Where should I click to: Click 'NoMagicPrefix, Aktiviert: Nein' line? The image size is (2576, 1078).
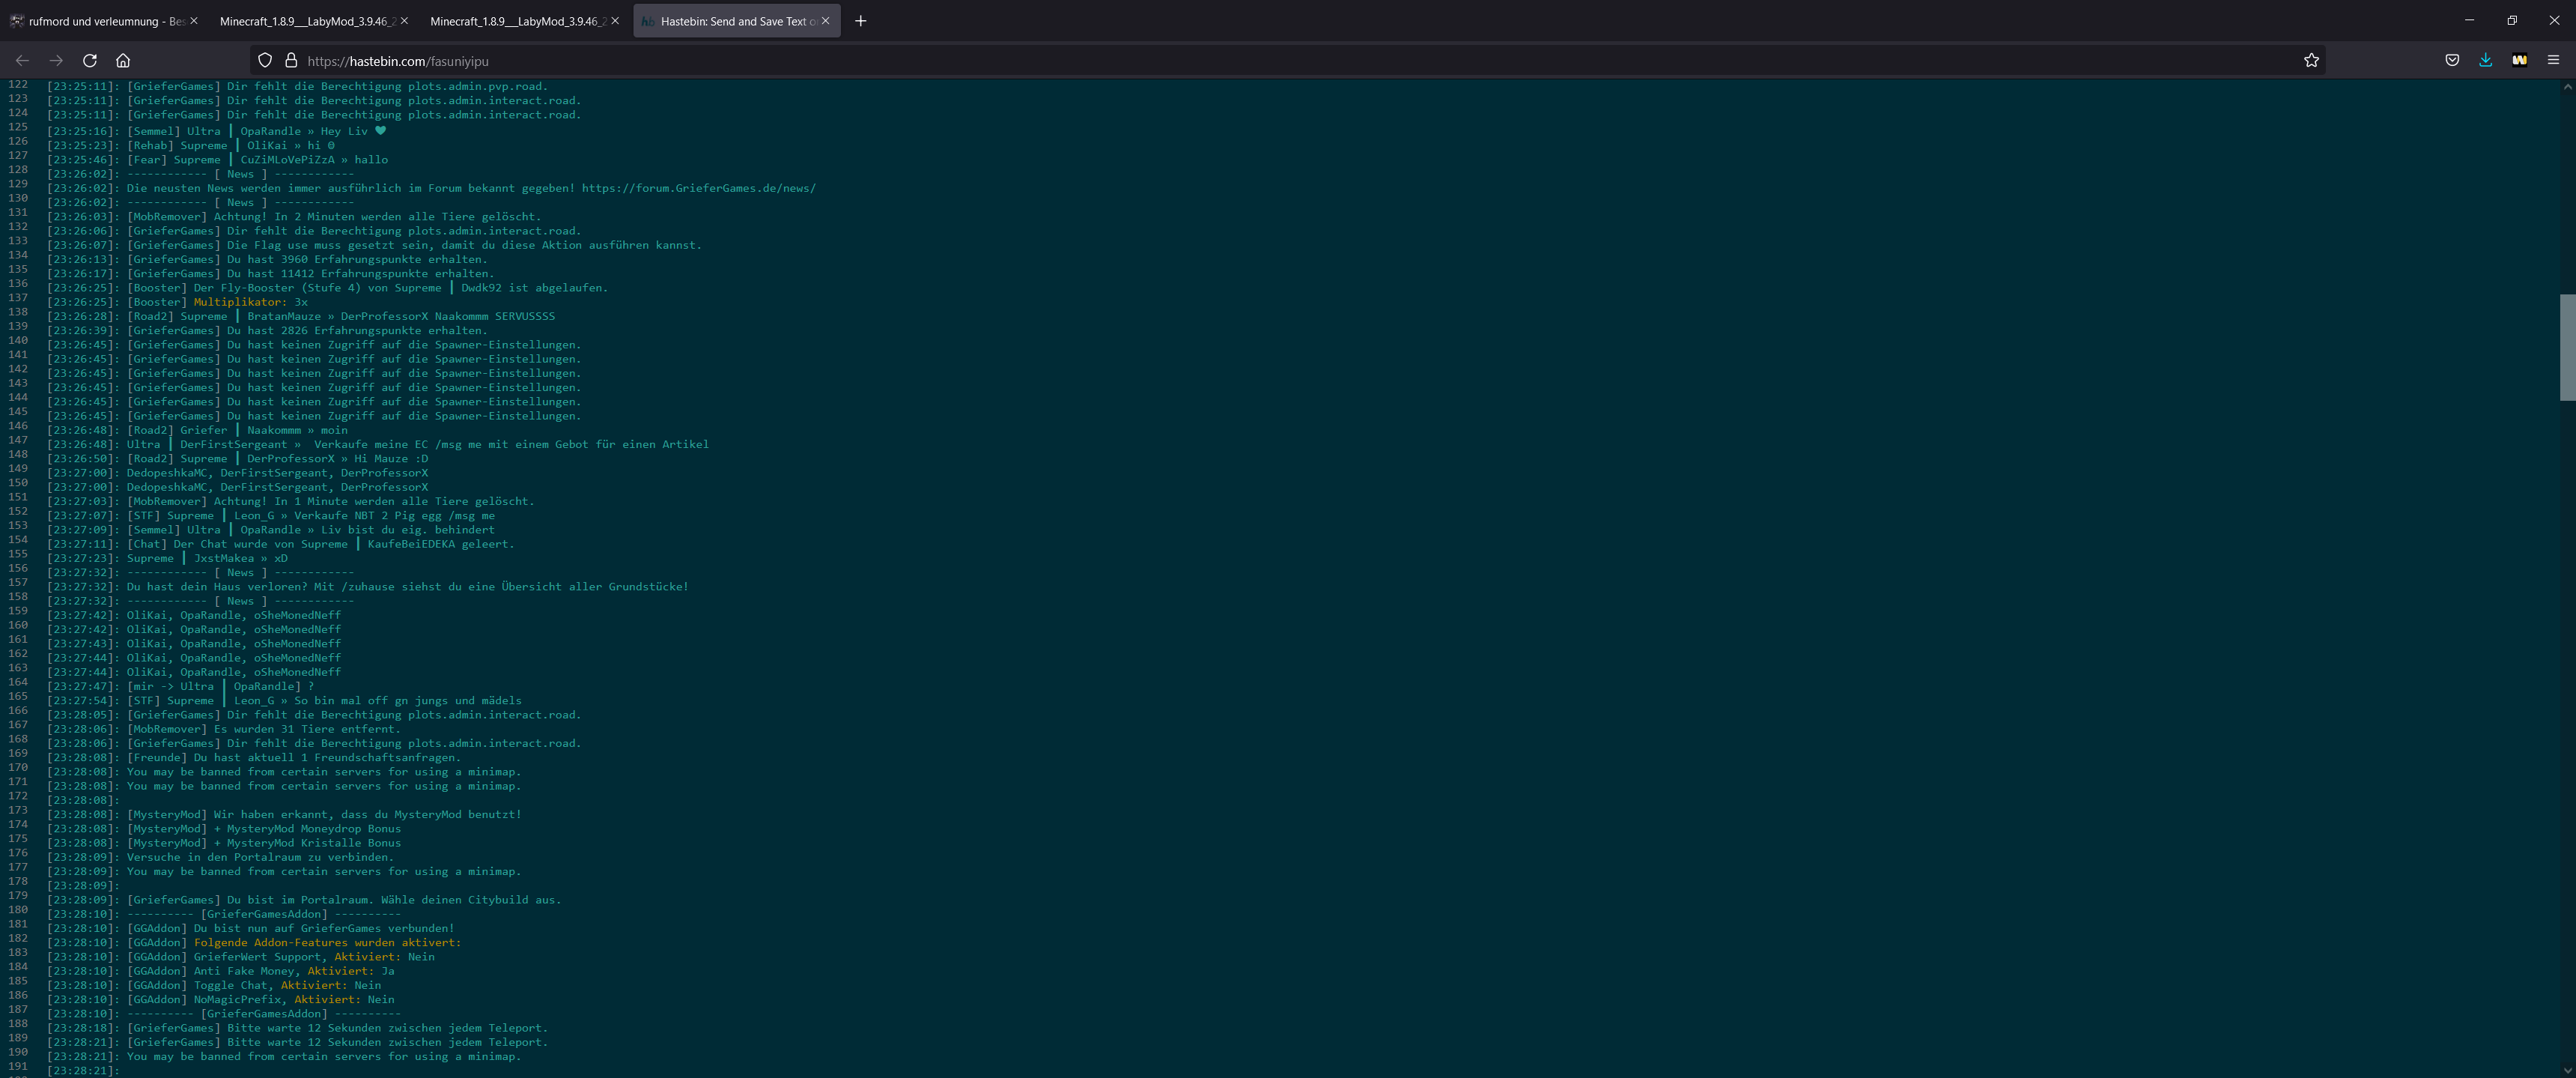pos(221,999)
